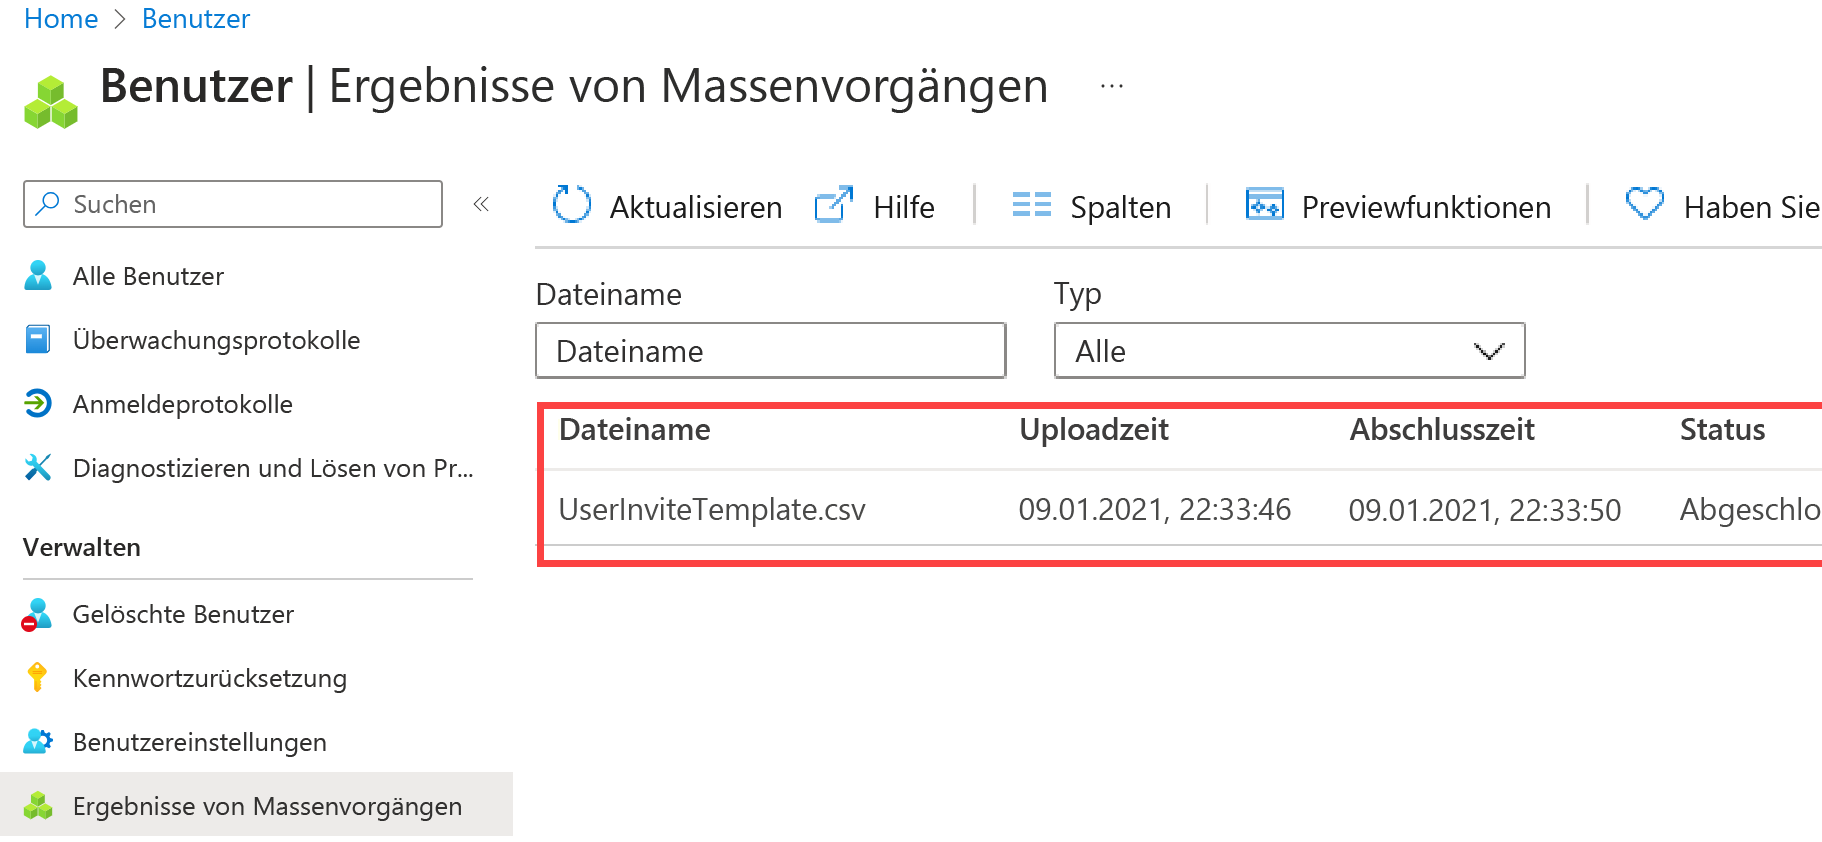
Task: Click the Alle Benutzer person icon
Action: pos(38,276)
